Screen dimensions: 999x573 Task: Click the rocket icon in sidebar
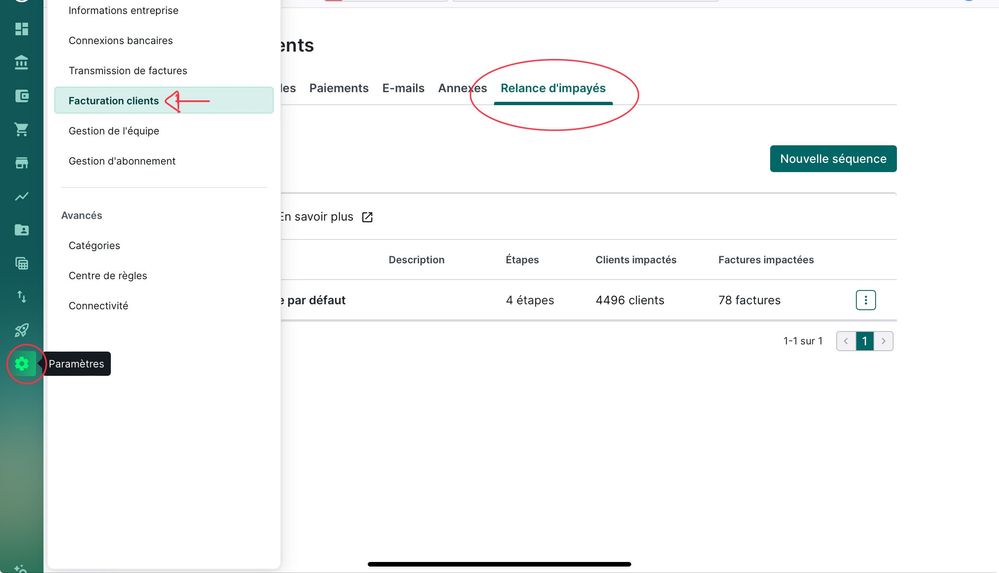[x=21, y=330]
